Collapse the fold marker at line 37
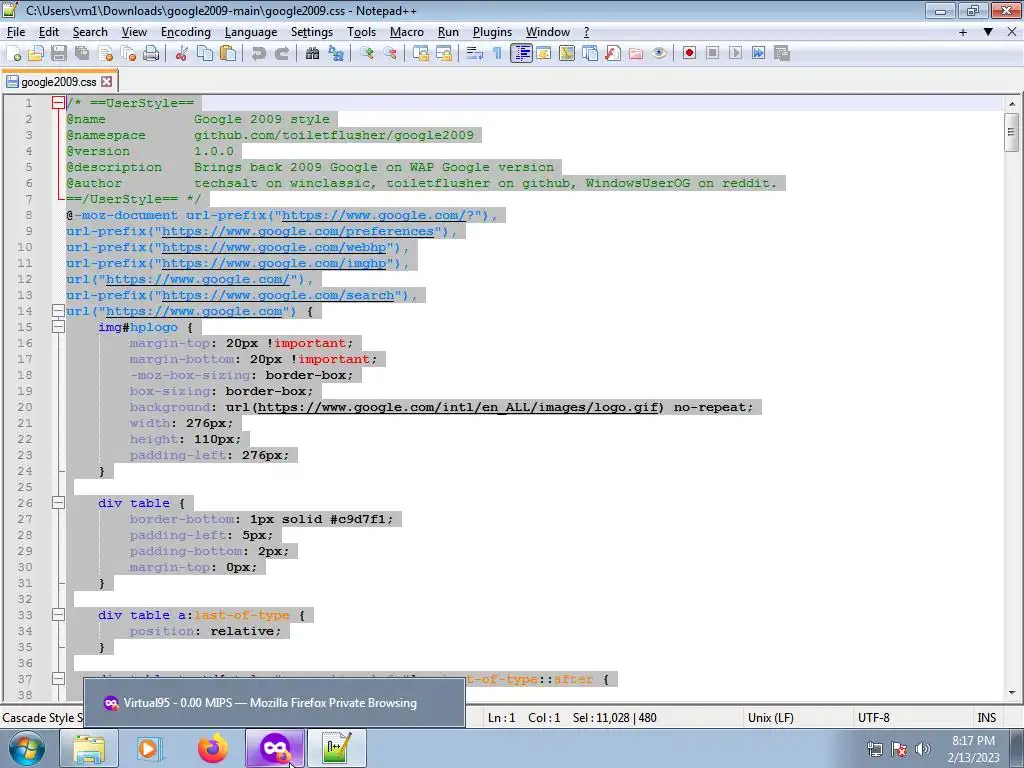This screenshot has height=768, width=1024. point(58,679)
